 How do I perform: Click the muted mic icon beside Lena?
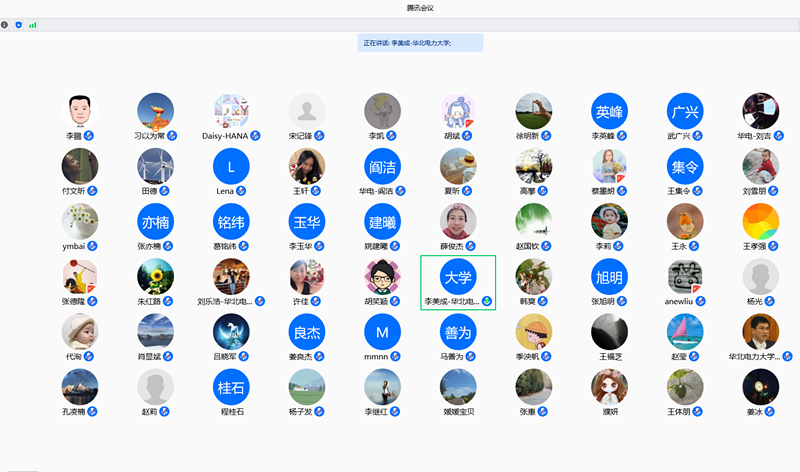(241, 190)
